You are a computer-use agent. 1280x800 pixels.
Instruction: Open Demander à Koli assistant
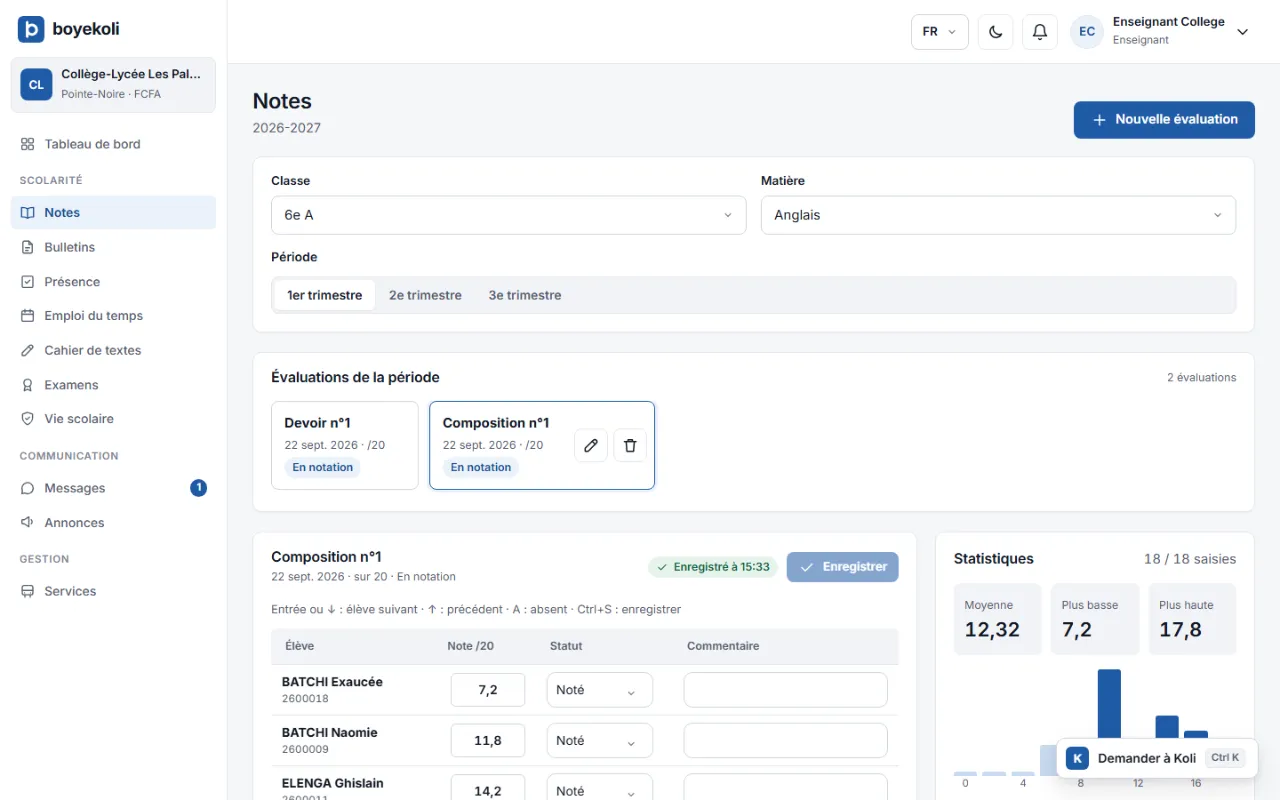coord(1156,758)
